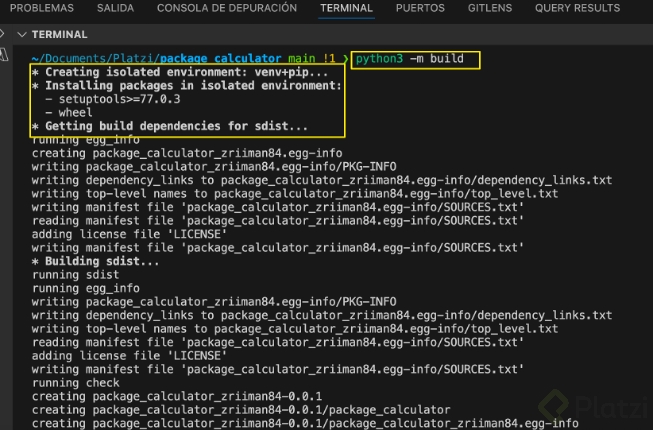Switch to the SALIDA tab
Viewport: 654px width, 430px height.
(115, 8)
